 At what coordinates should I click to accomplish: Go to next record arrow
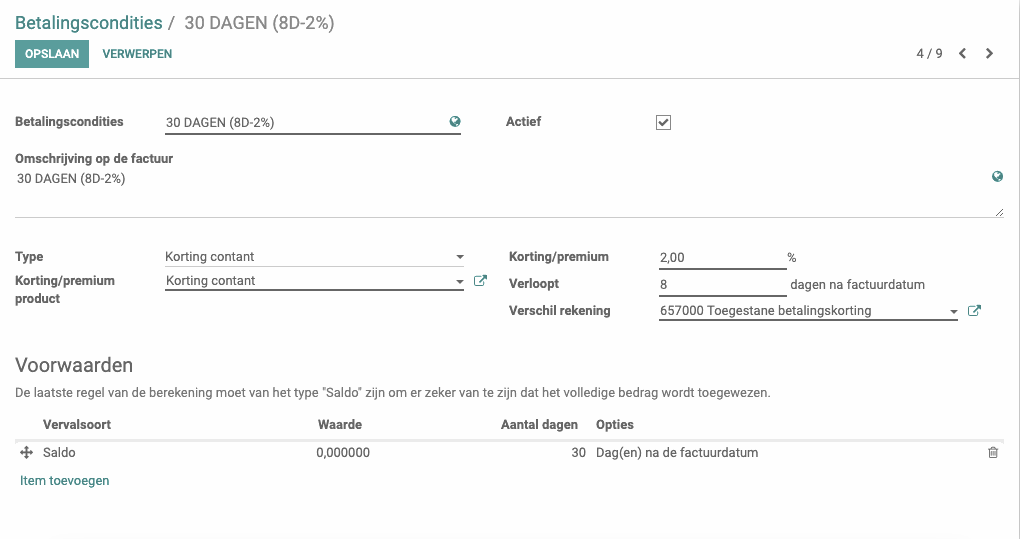[x=989, y=53]
